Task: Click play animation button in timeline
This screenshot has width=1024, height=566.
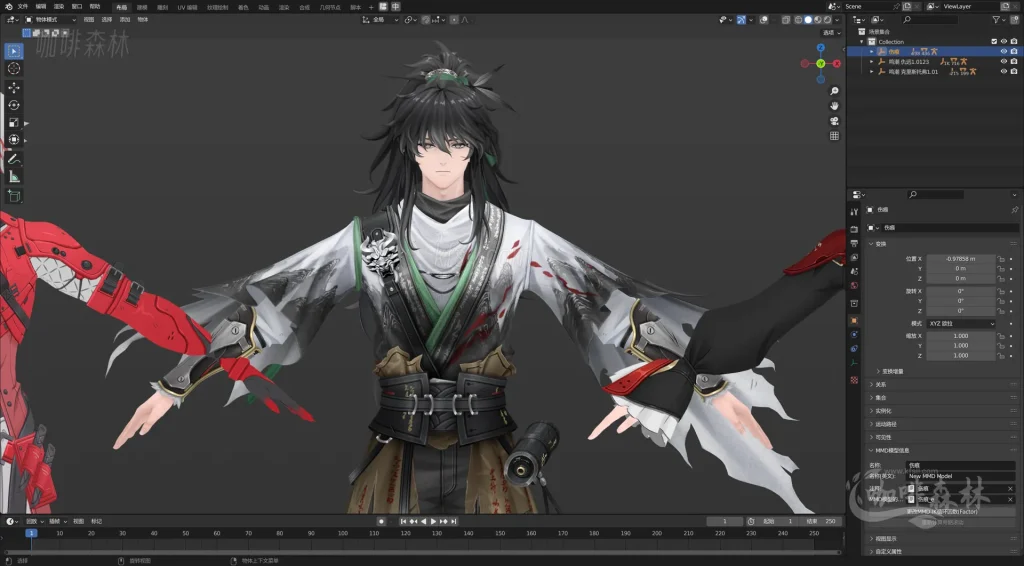Action: tap(433, 522)
